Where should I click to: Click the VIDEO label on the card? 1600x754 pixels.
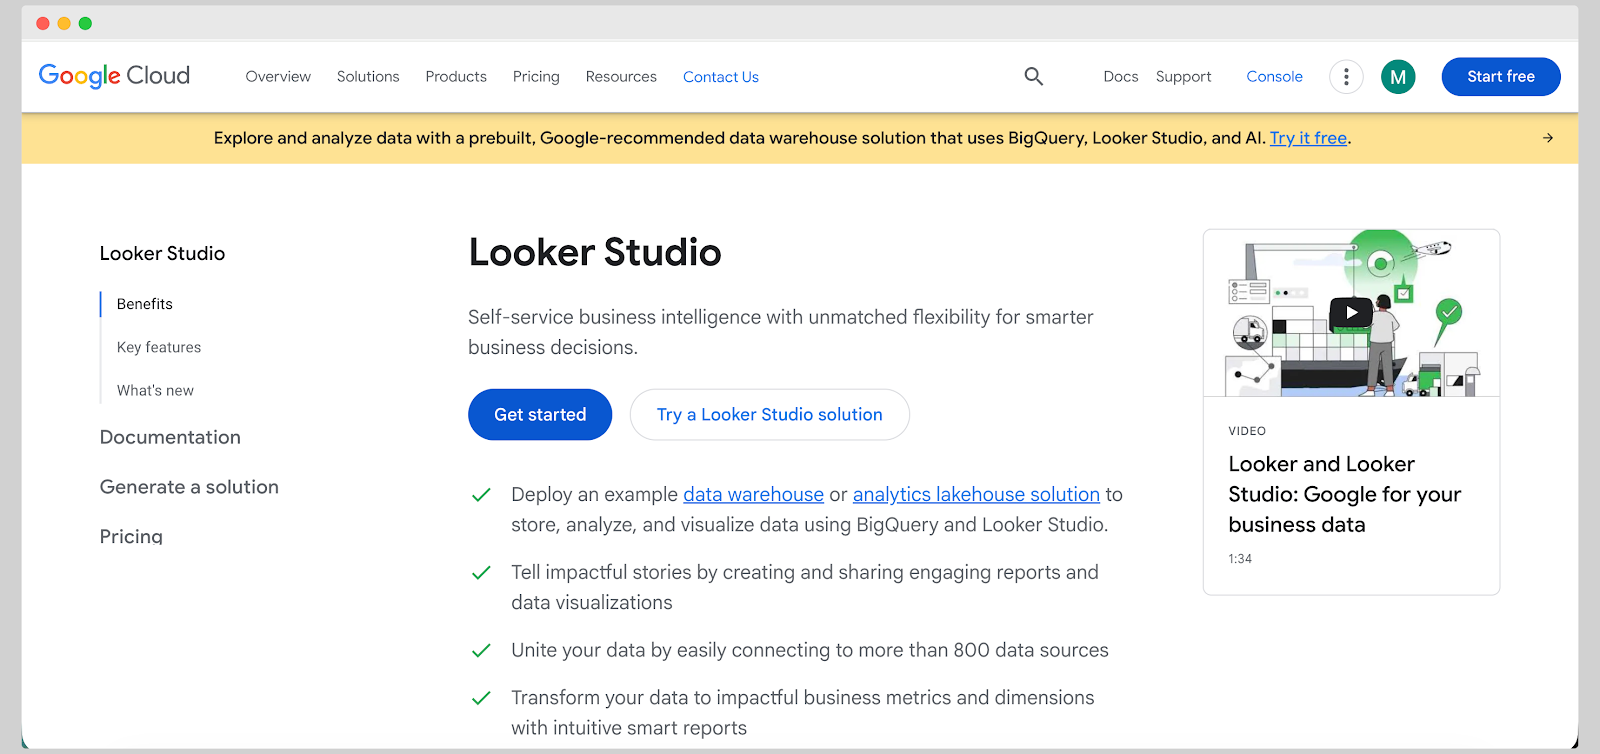[x=1247, y=431]
